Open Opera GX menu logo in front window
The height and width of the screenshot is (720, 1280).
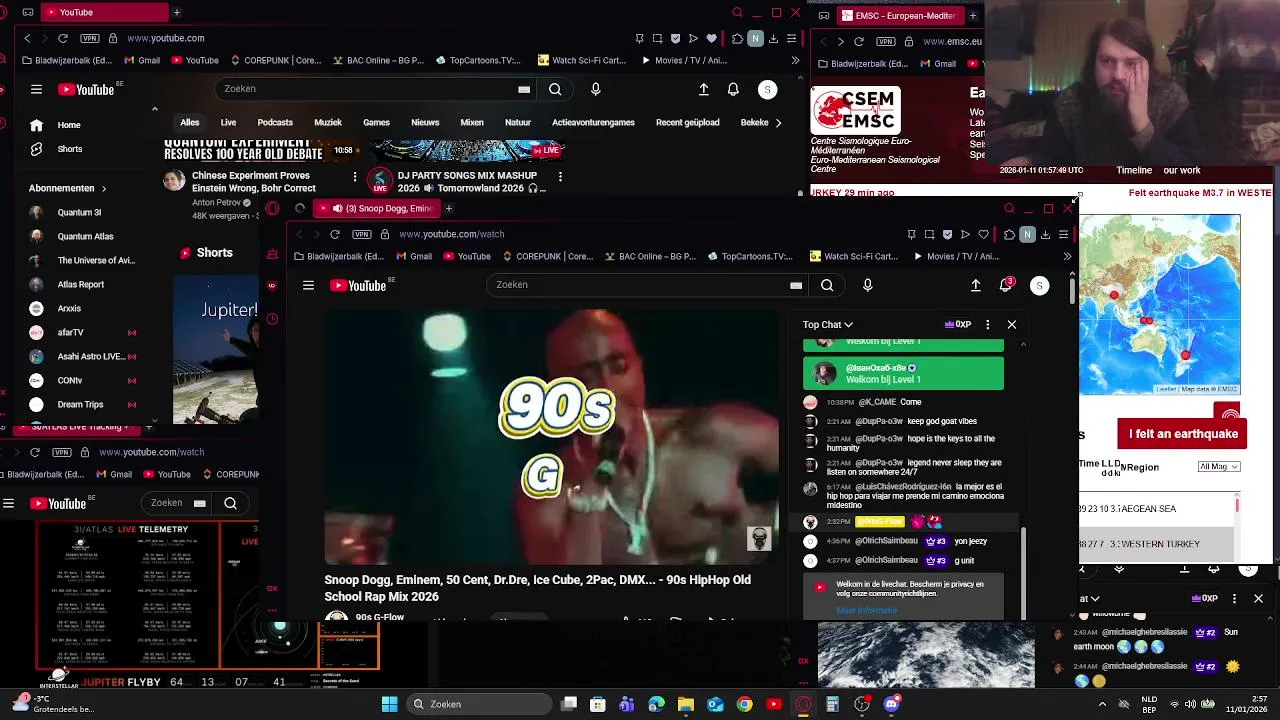pos(272,208)
